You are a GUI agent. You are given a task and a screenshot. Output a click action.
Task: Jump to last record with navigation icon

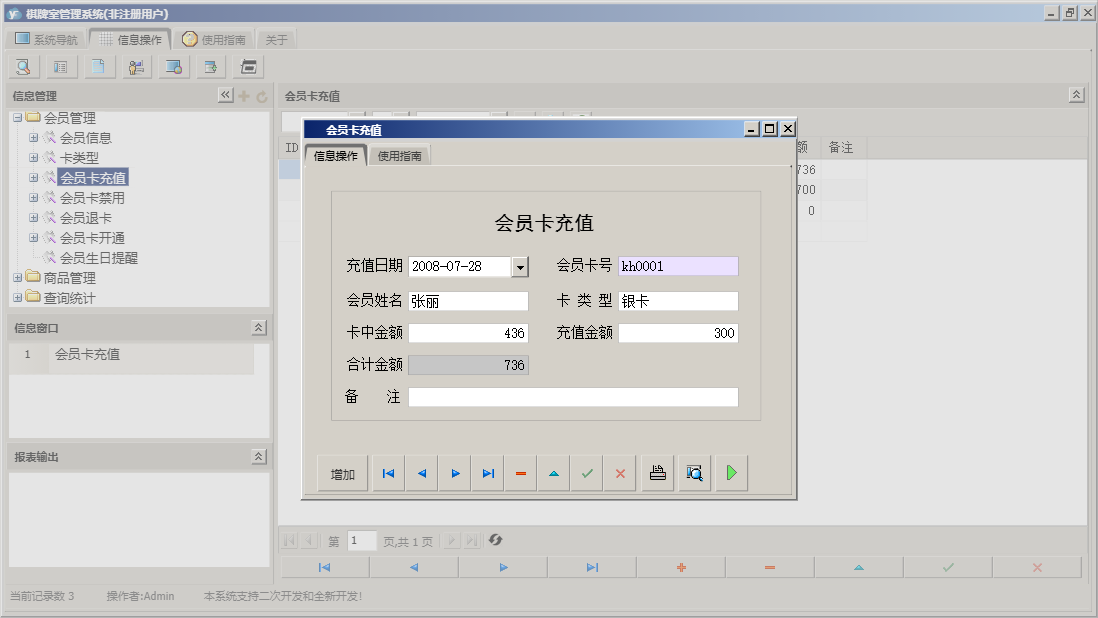487,472
